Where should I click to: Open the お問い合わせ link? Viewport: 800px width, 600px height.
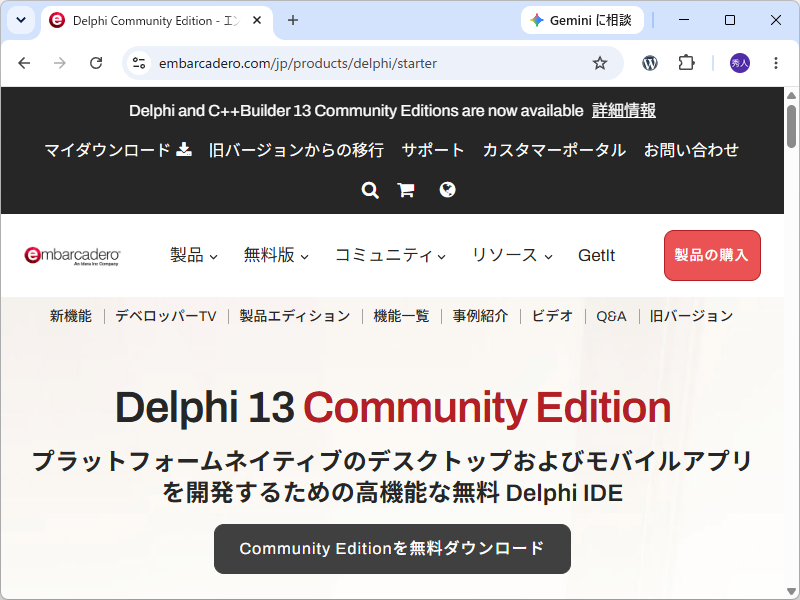[x=691, y=150]
